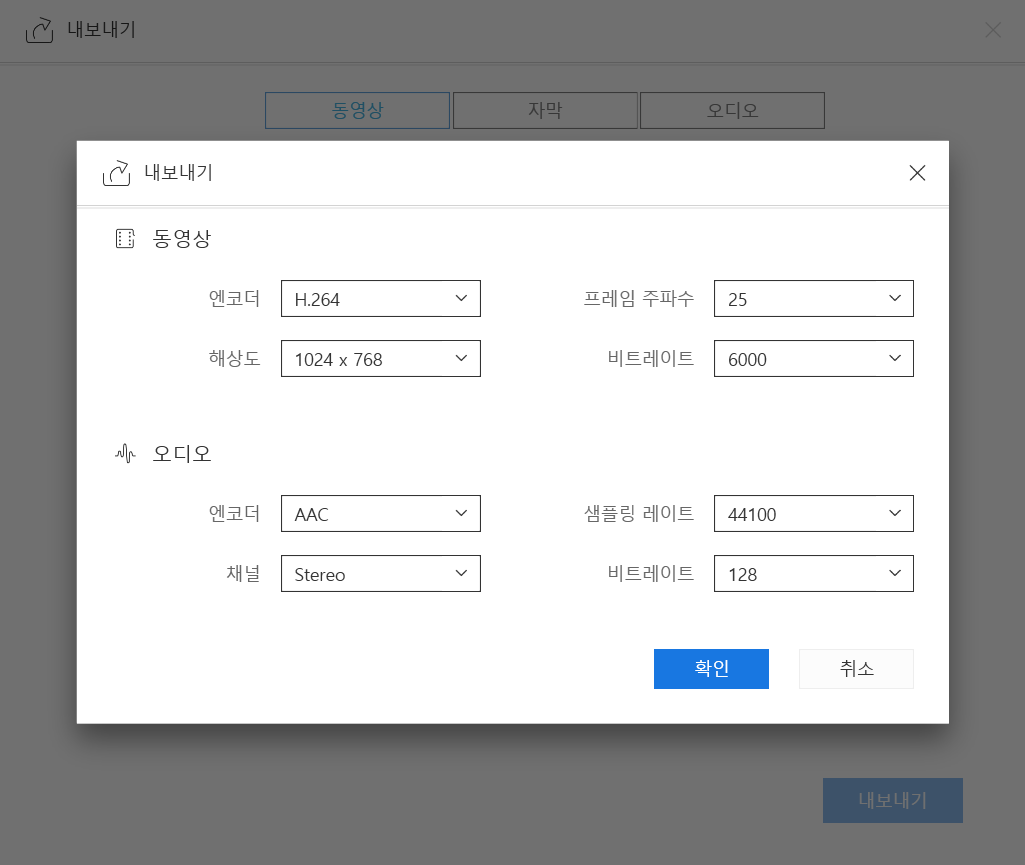Click the 확인 confirm button
Image resolution: width=1025 pixels, height=865 pixels.
(711, 668)
